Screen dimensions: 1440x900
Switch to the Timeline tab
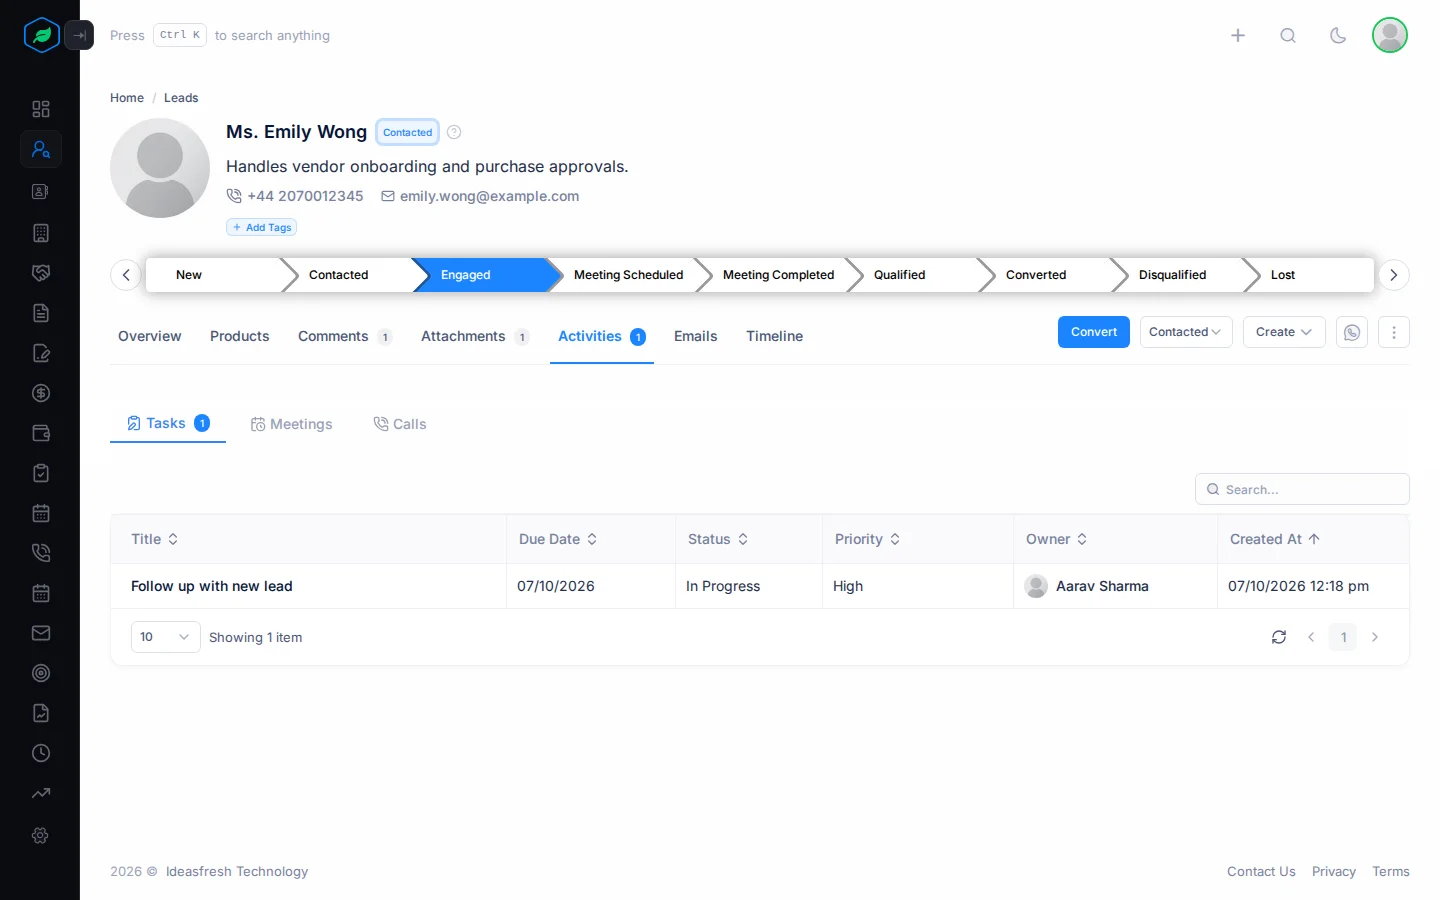point(775,336)
